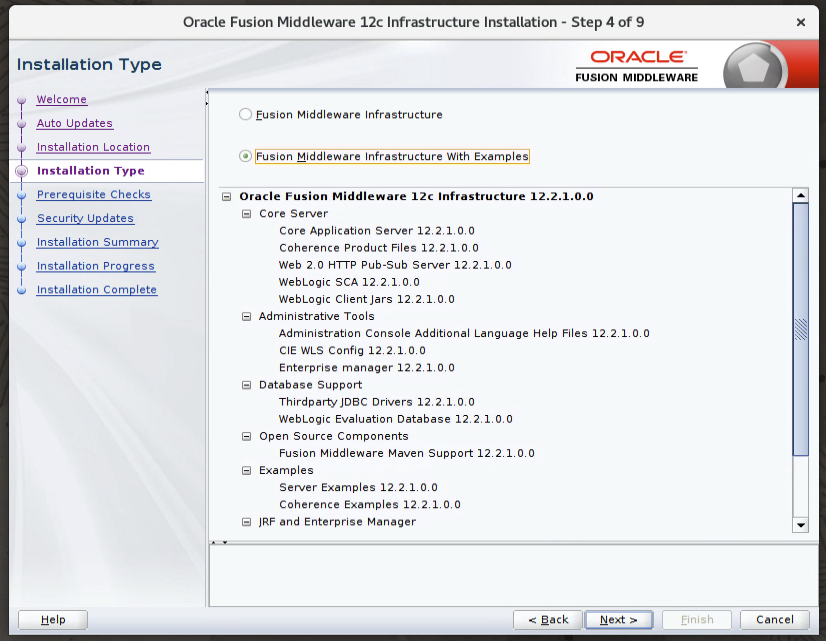Select Thirdparty JDBC Drivers 12.2.1.0.0
Screen dimensions: 826x641
(377, 402)
